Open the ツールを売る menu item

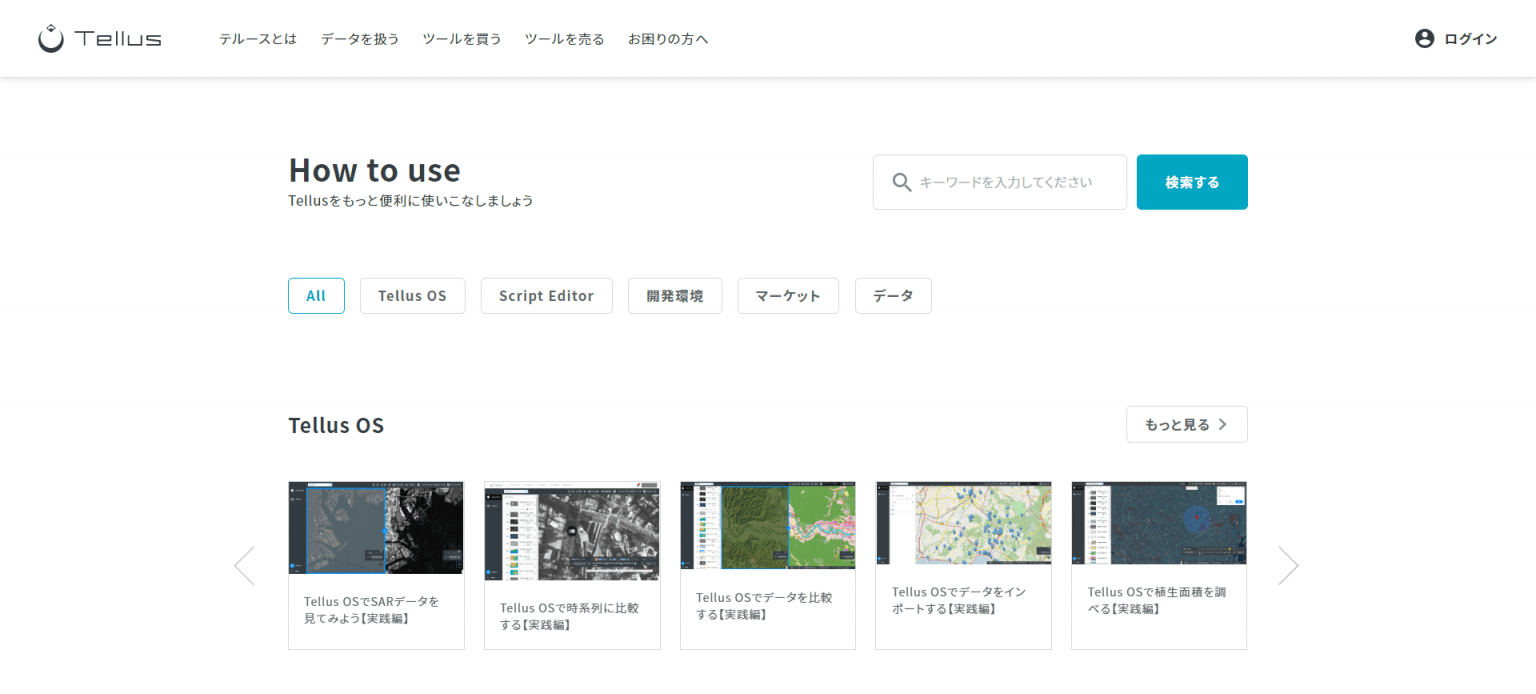[564, 39]
